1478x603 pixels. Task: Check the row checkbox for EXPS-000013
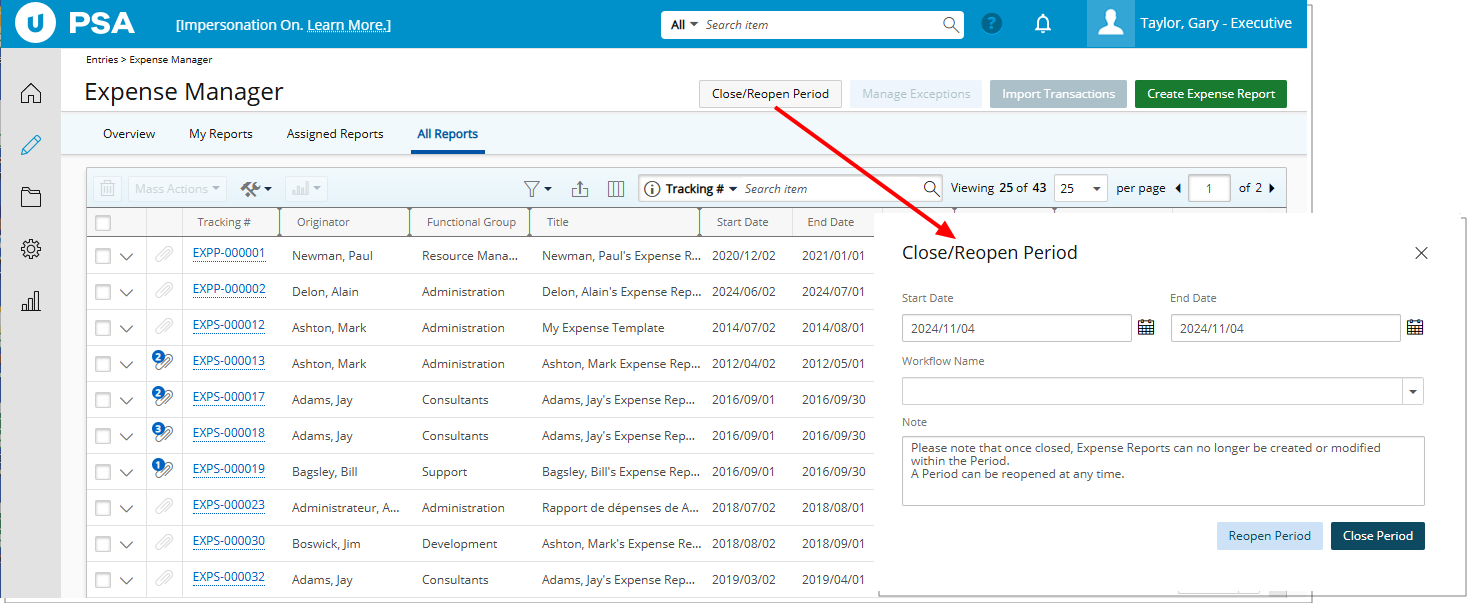tap(103, 364)
